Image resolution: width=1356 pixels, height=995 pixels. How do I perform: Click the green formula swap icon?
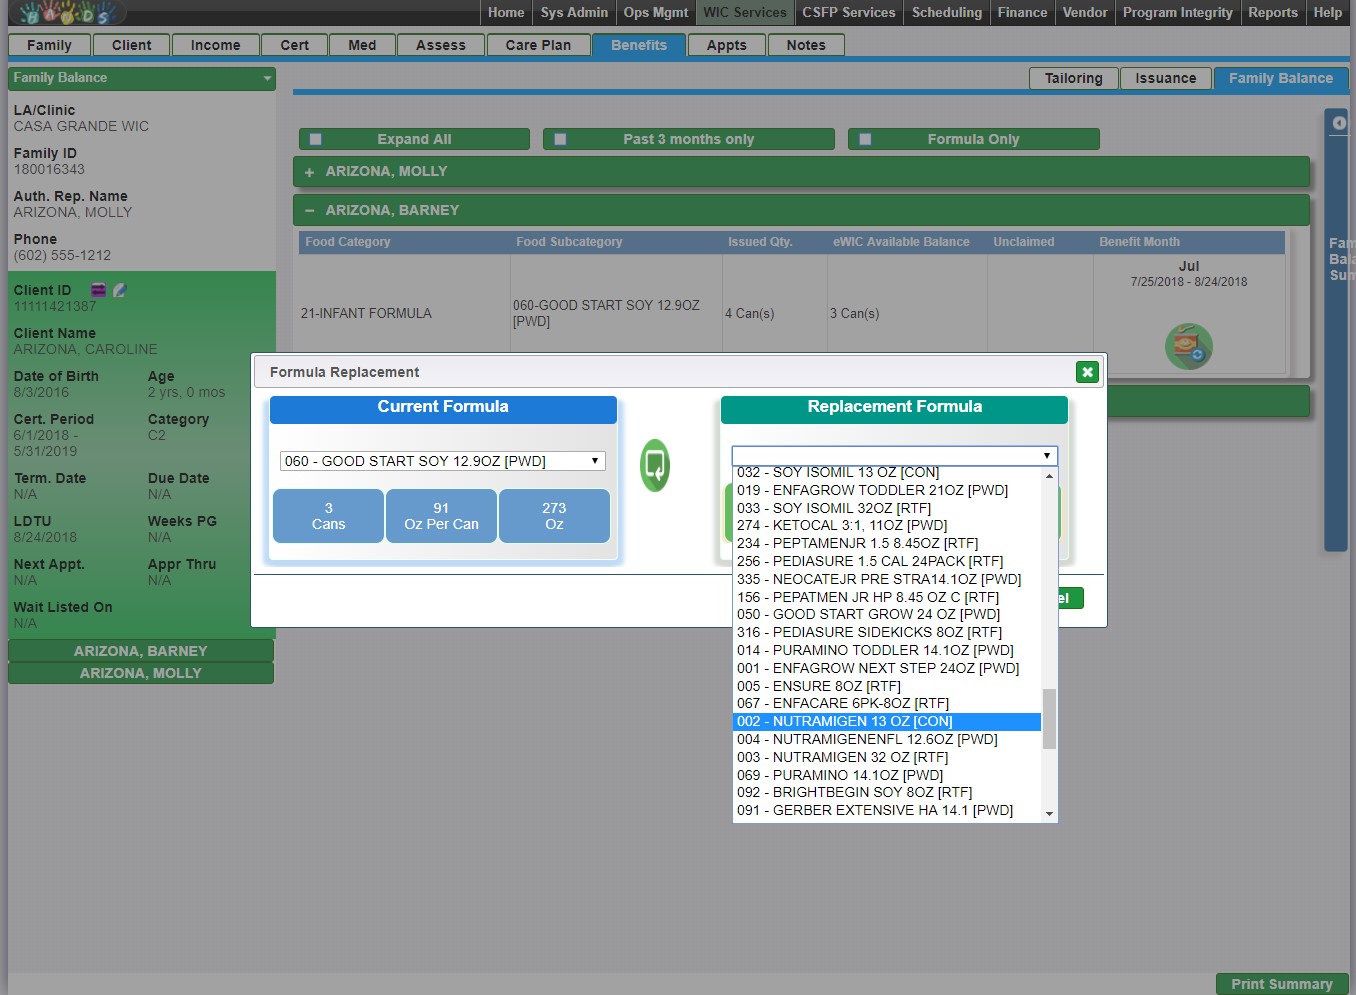click(x=654, y=465)
